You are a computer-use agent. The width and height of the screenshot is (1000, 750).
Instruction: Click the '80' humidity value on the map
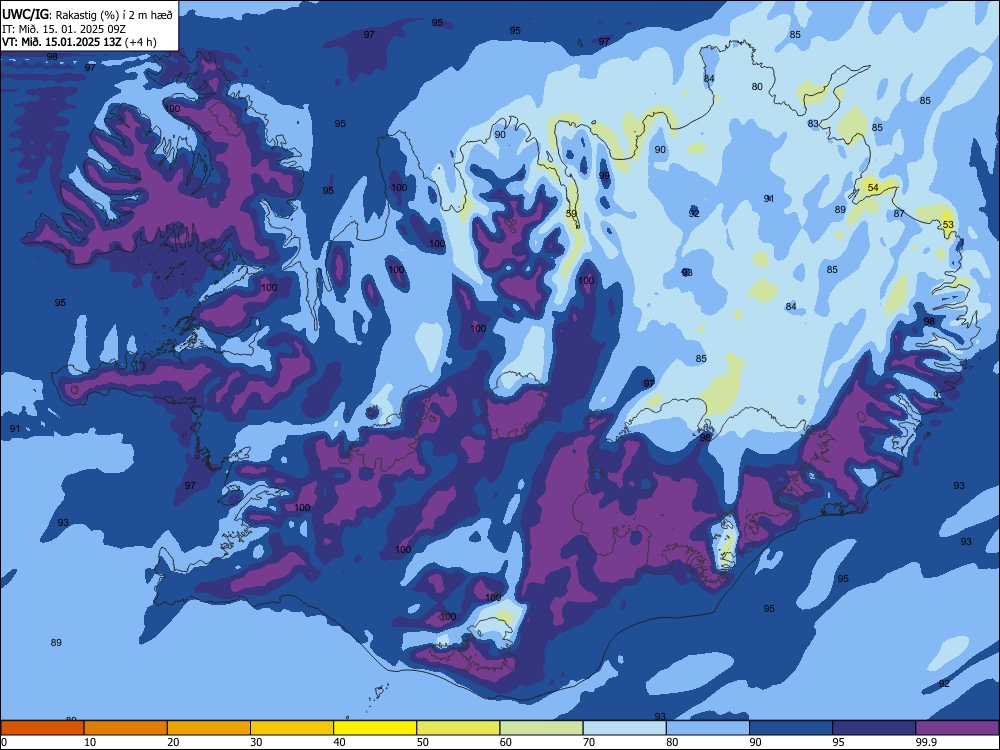pyautogui.click(x=757, y=87)
